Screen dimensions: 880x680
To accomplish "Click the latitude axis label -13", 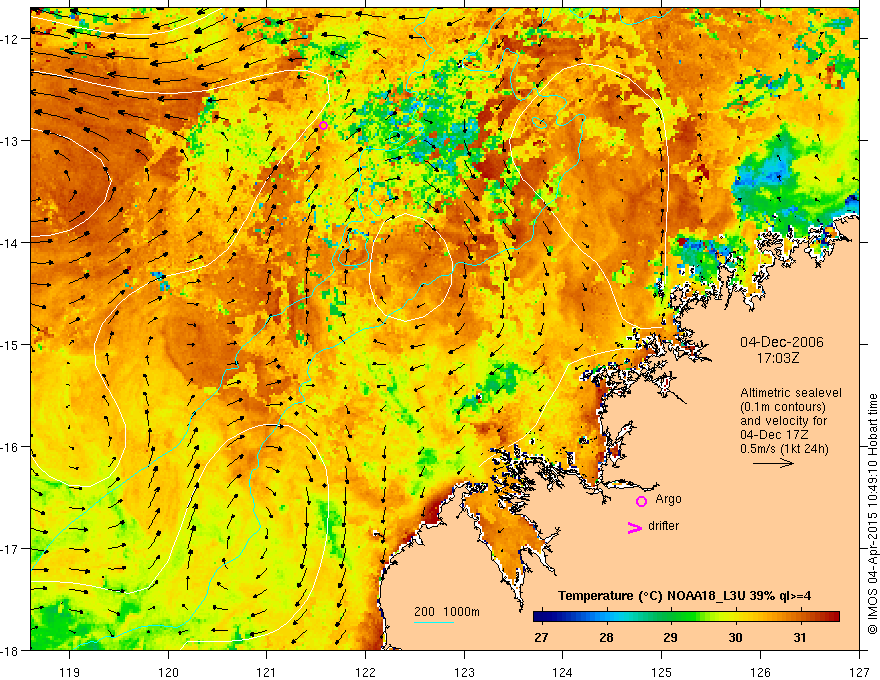I will [11, 141].
